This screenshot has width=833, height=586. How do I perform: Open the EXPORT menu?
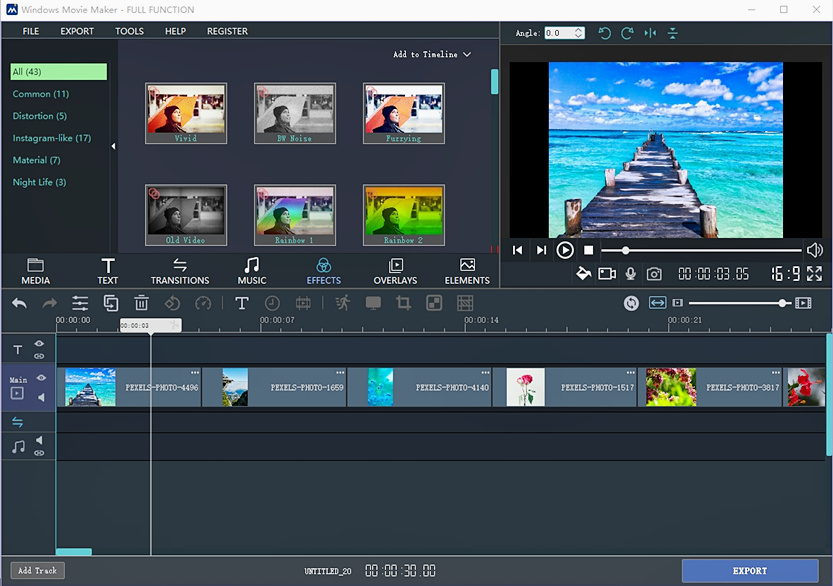pos(77,31)
